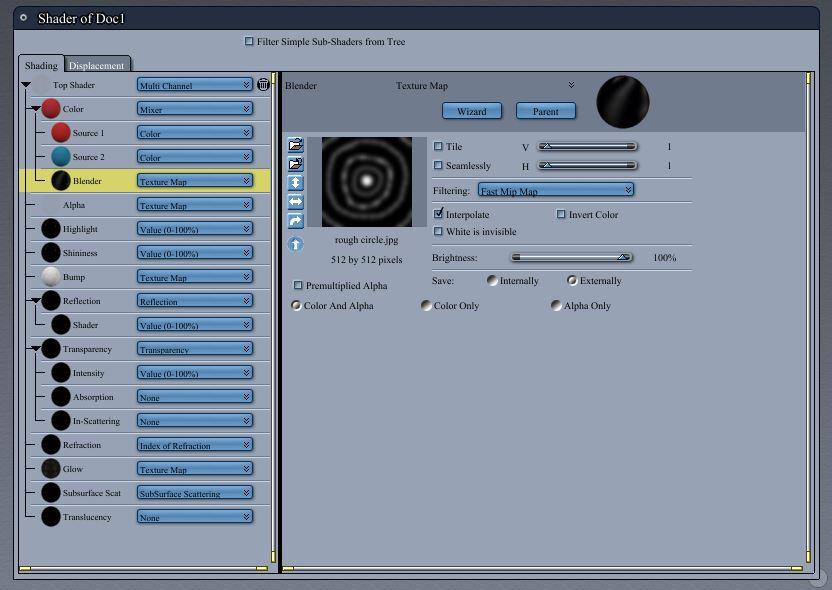Screen dimensions: 832x590
Task: Flip the texture horizontally with the left-right arrow icon
Action: tap(296, 202)
